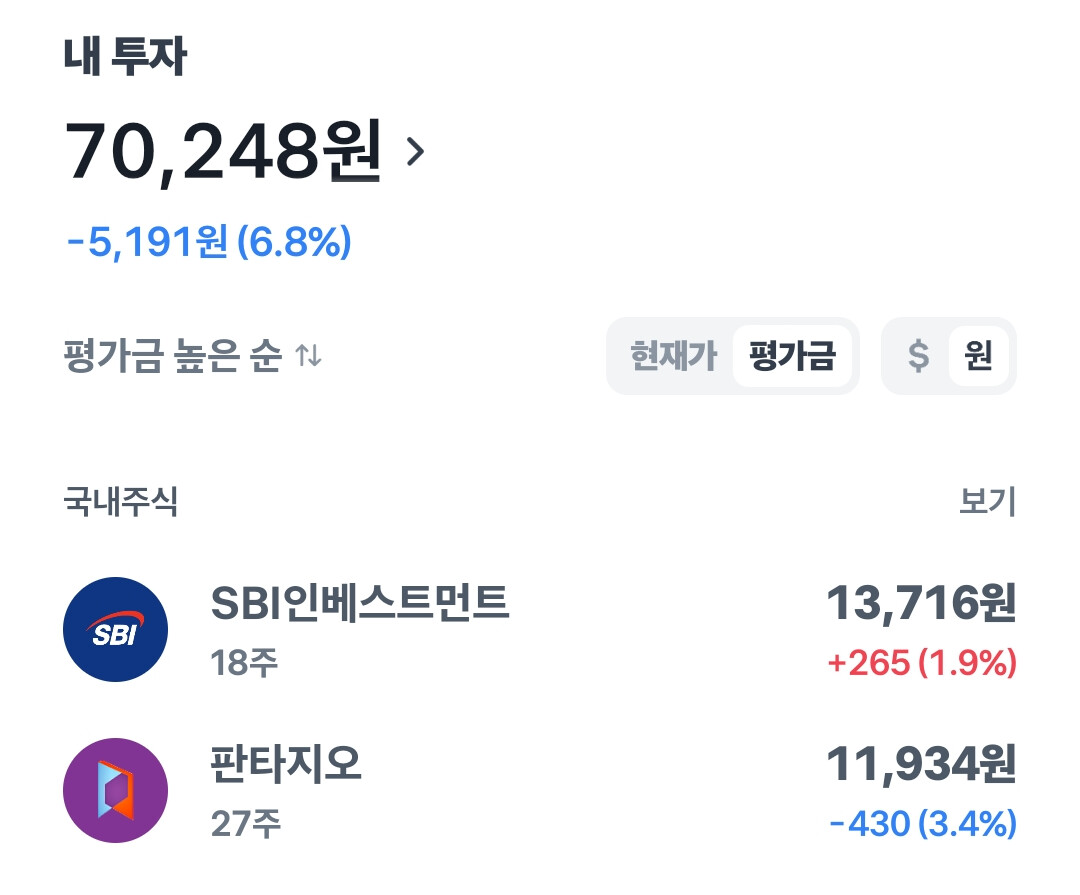Tap the SBI인베스트먼트 logo icon
1080x895 pixels.
click(x=115, y=629)
